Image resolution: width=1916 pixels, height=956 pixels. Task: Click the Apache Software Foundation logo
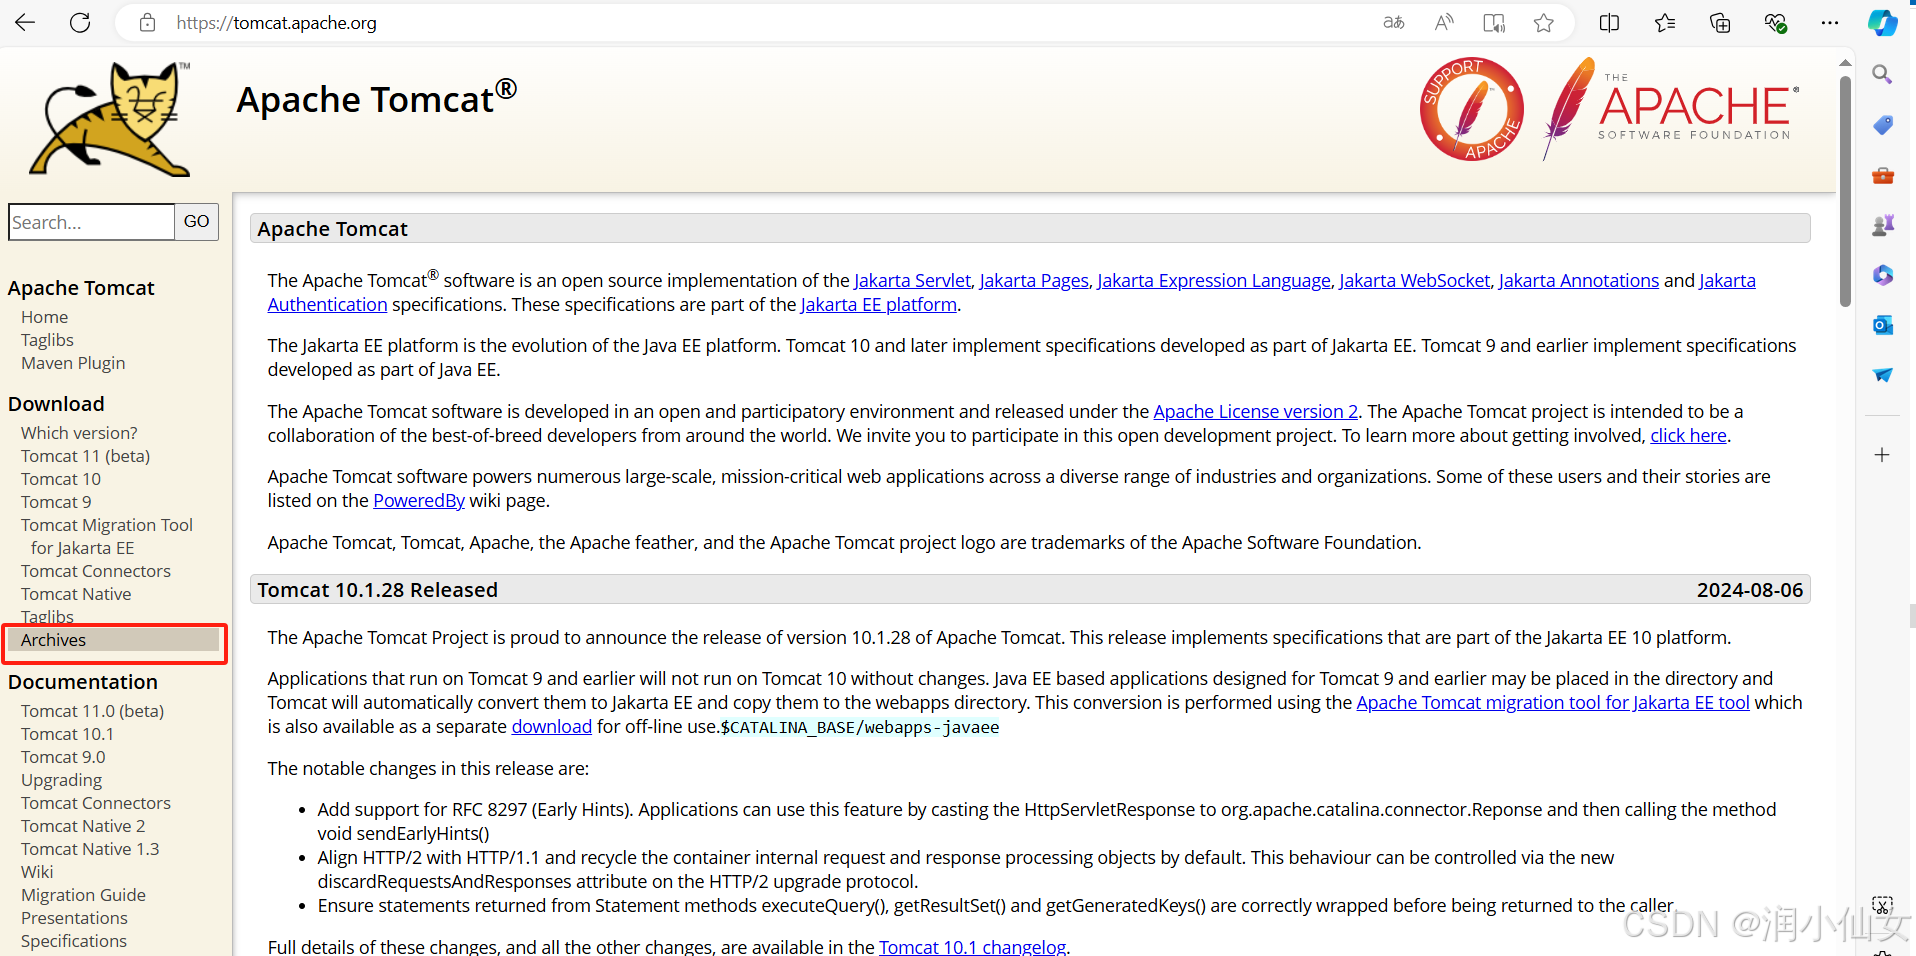(x=1671, y=108)
